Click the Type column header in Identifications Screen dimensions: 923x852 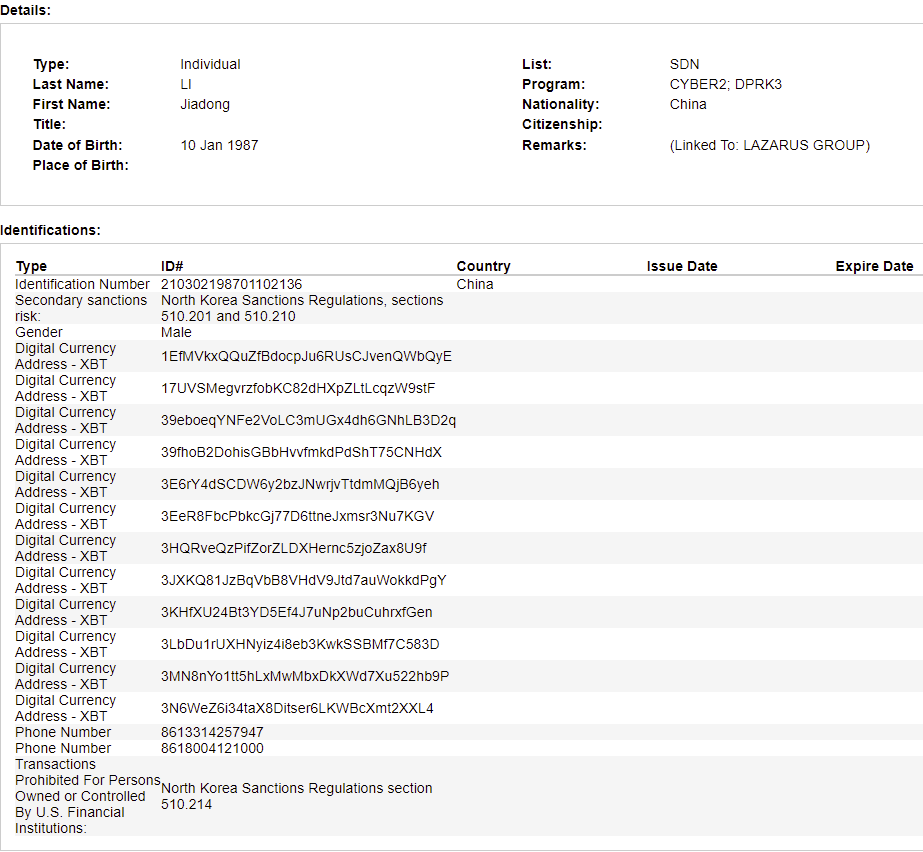coord(31,266)
